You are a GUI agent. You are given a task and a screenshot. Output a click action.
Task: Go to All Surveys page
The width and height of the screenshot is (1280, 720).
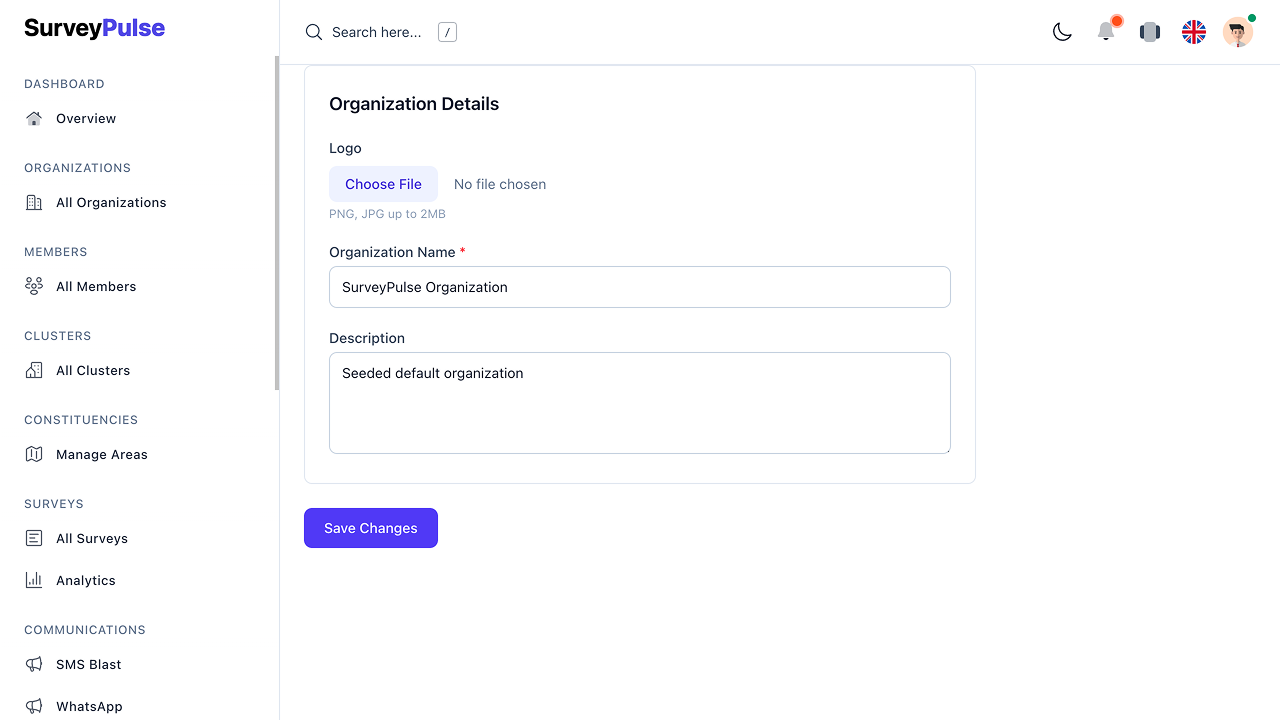[91, 538]
